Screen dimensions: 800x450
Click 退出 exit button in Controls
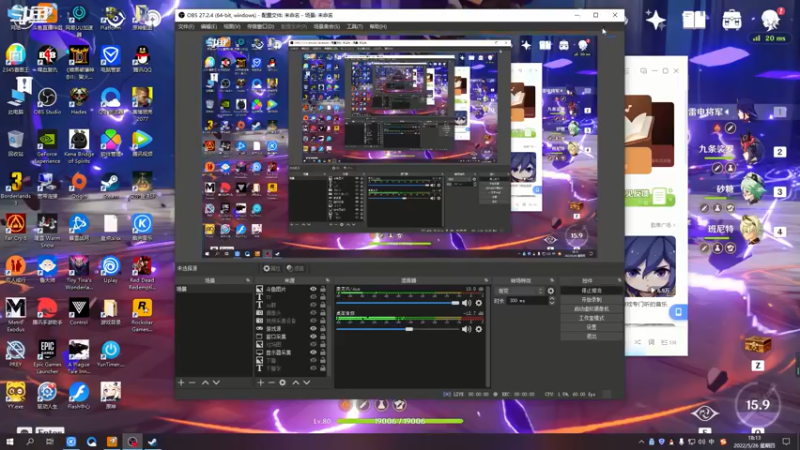pyautogui.click(x=591, y=336)
